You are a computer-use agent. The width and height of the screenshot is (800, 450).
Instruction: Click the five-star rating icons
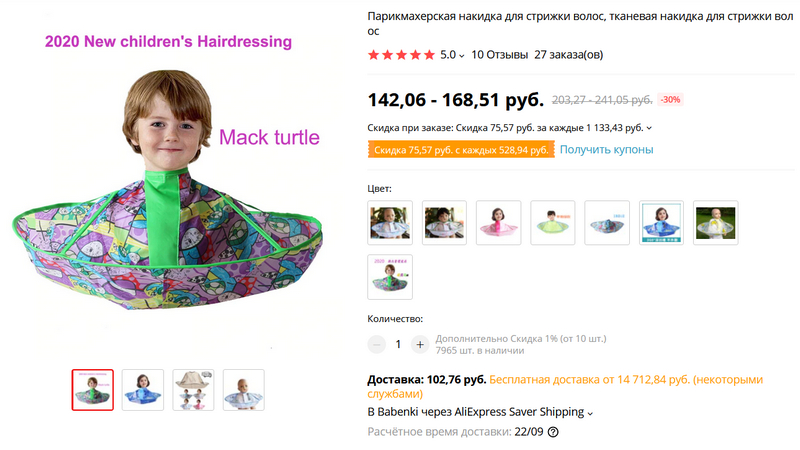coord(402,55)
